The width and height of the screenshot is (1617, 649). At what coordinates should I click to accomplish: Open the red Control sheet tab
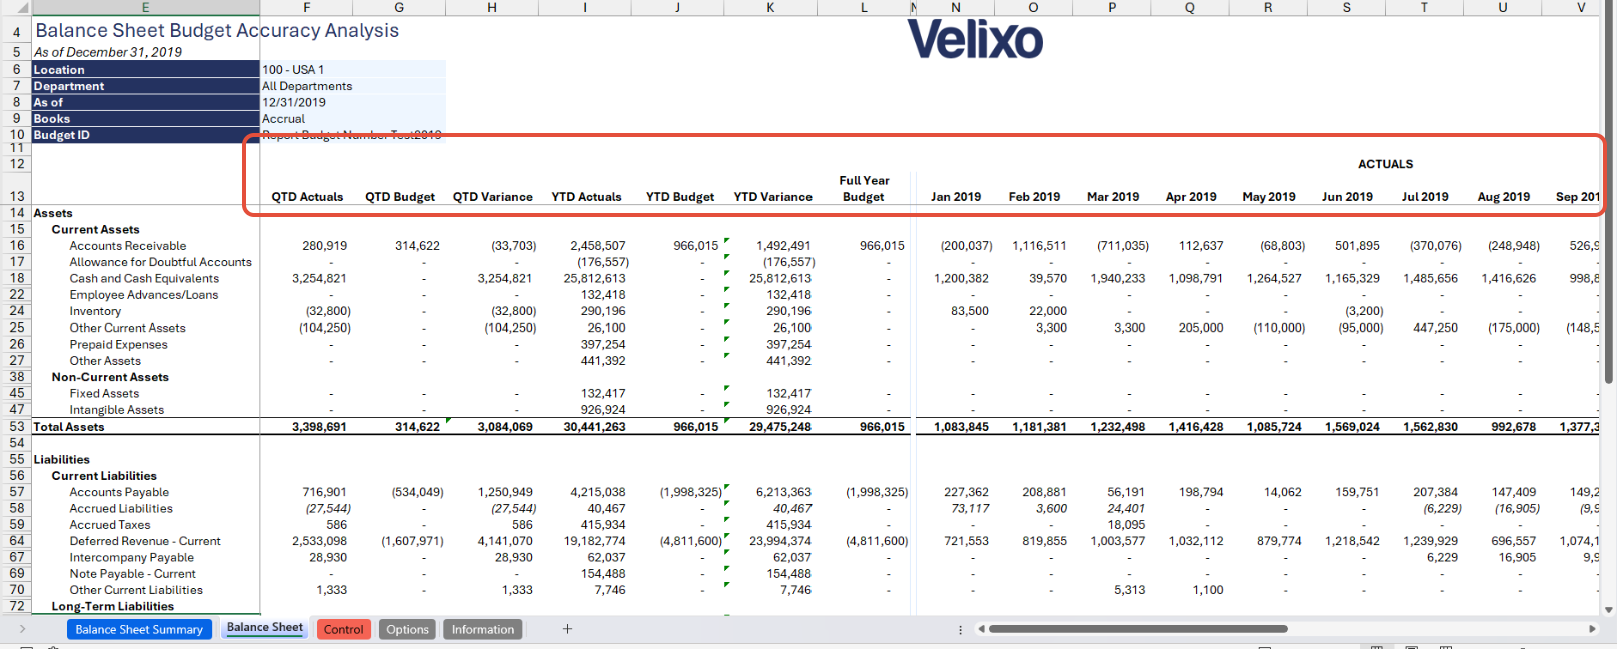point(343,629)
